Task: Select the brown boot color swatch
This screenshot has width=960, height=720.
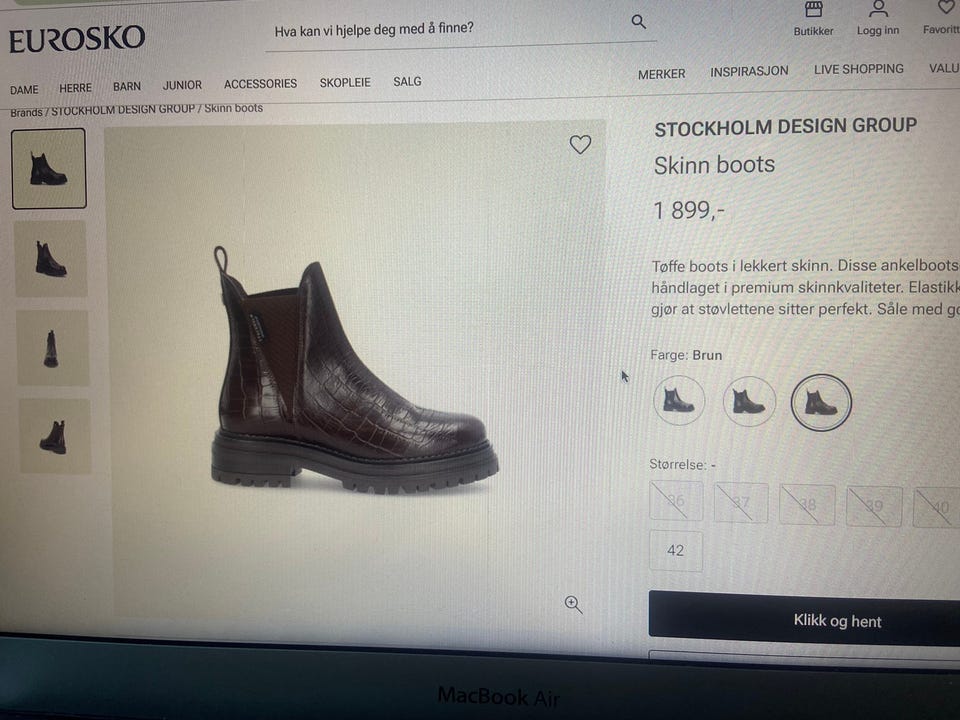Action: 821,402
